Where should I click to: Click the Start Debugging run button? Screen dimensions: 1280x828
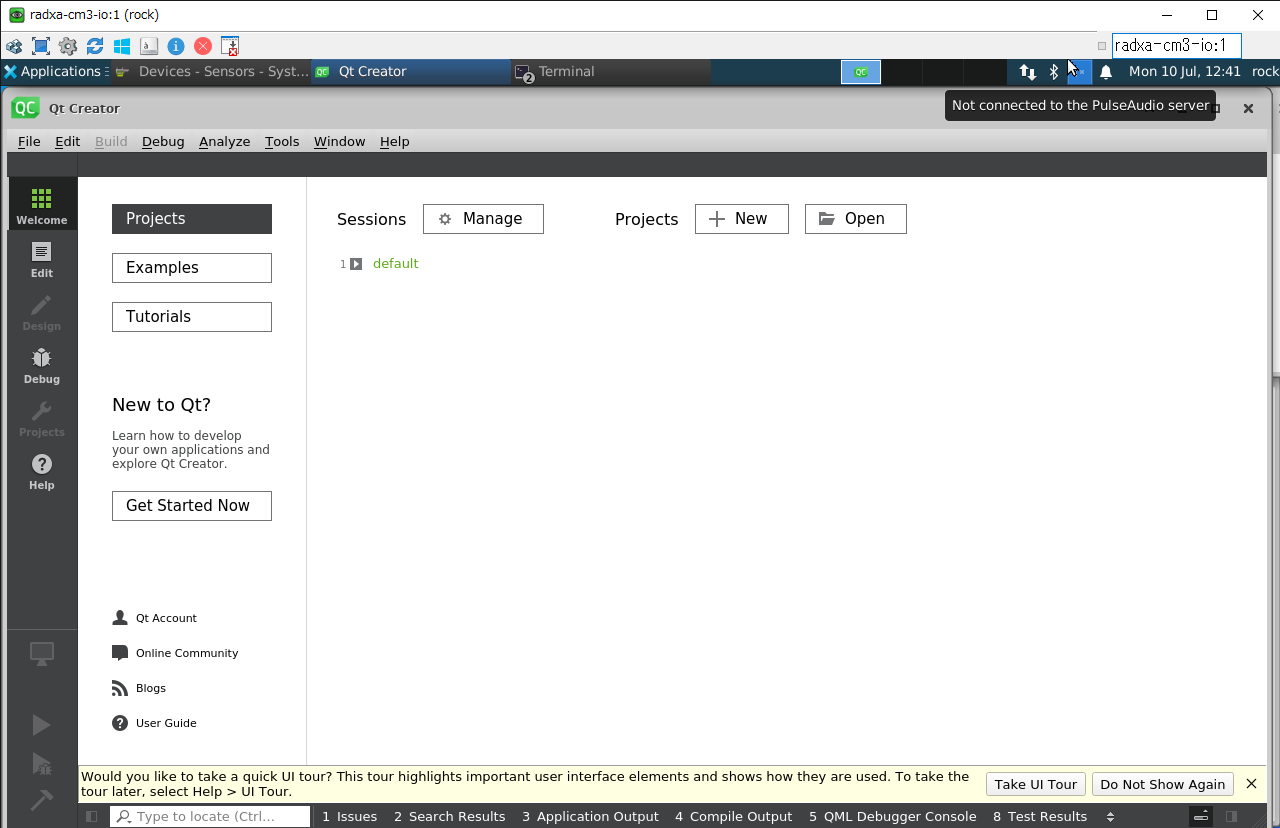click(41, 765)
